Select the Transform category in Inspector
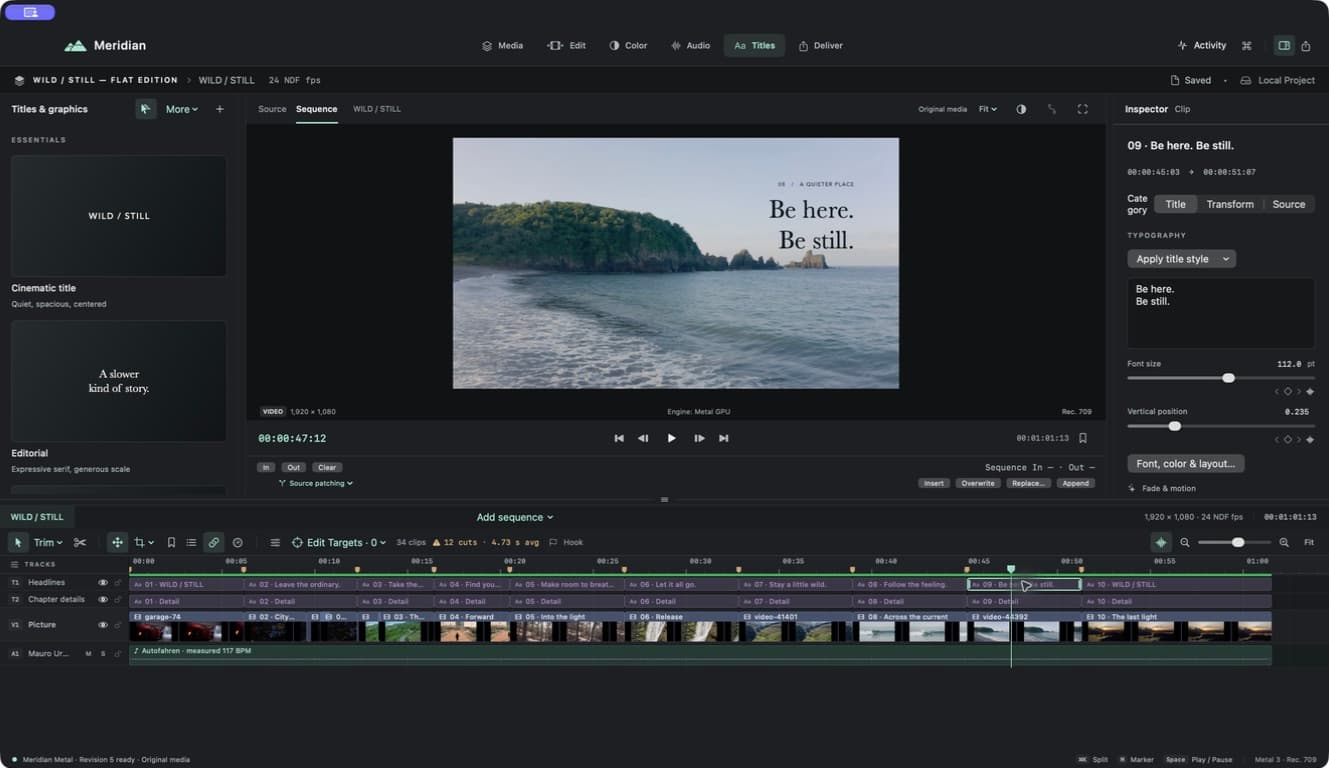Image resolution: width=1329 pixels, height=768 pixels. [1229, 204]
